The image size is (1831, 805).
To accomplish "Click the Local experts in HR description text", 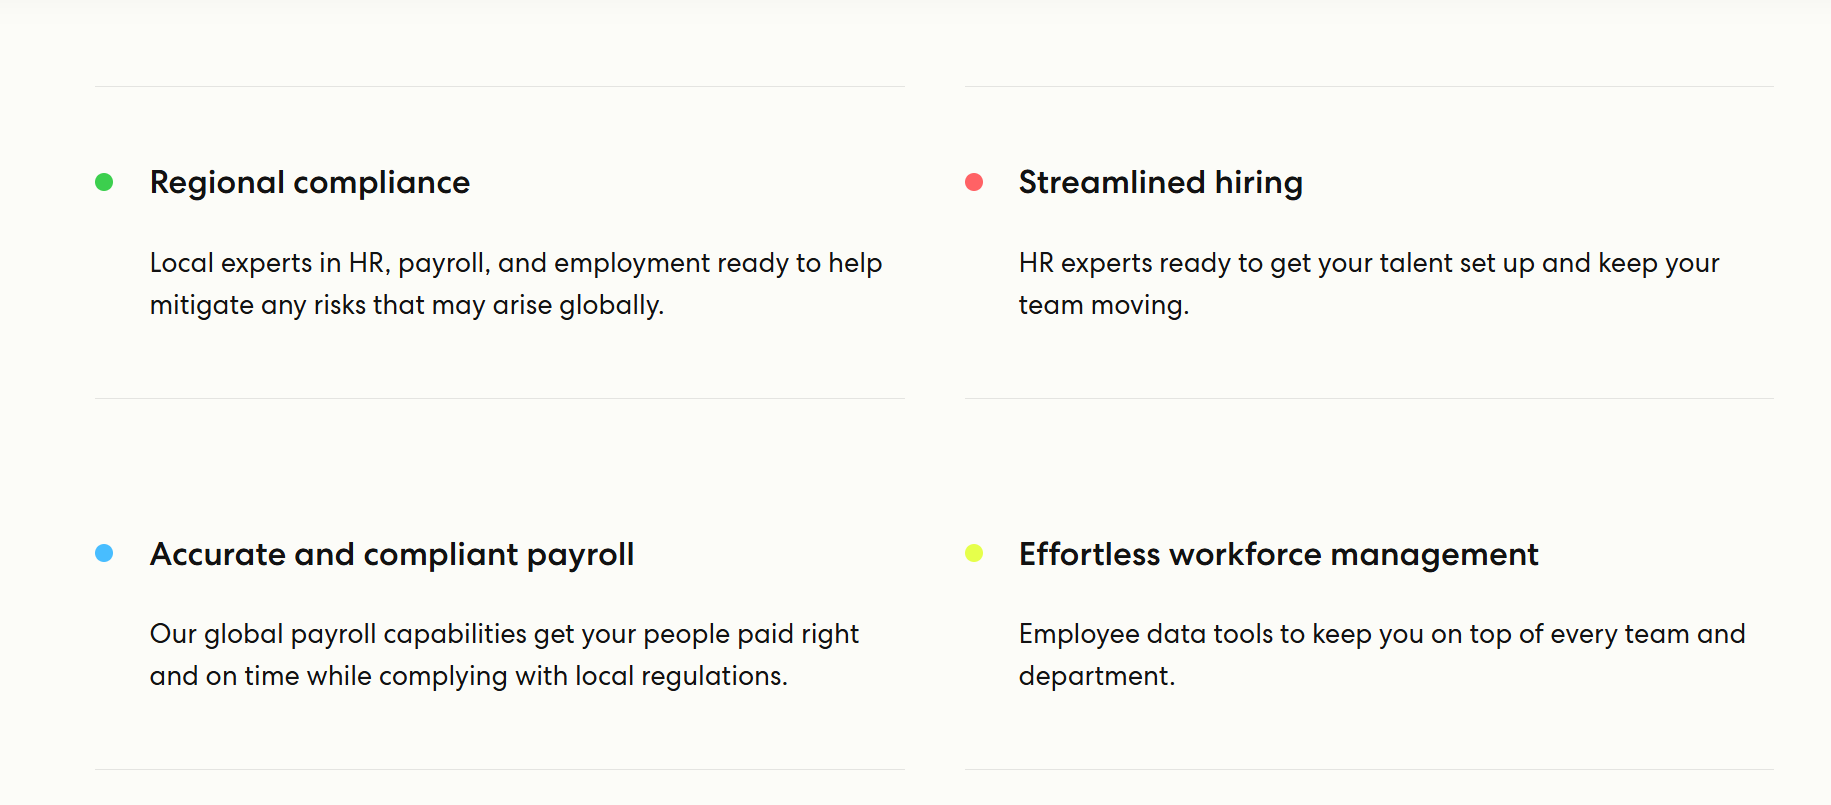I will click(x=516, y=284).
